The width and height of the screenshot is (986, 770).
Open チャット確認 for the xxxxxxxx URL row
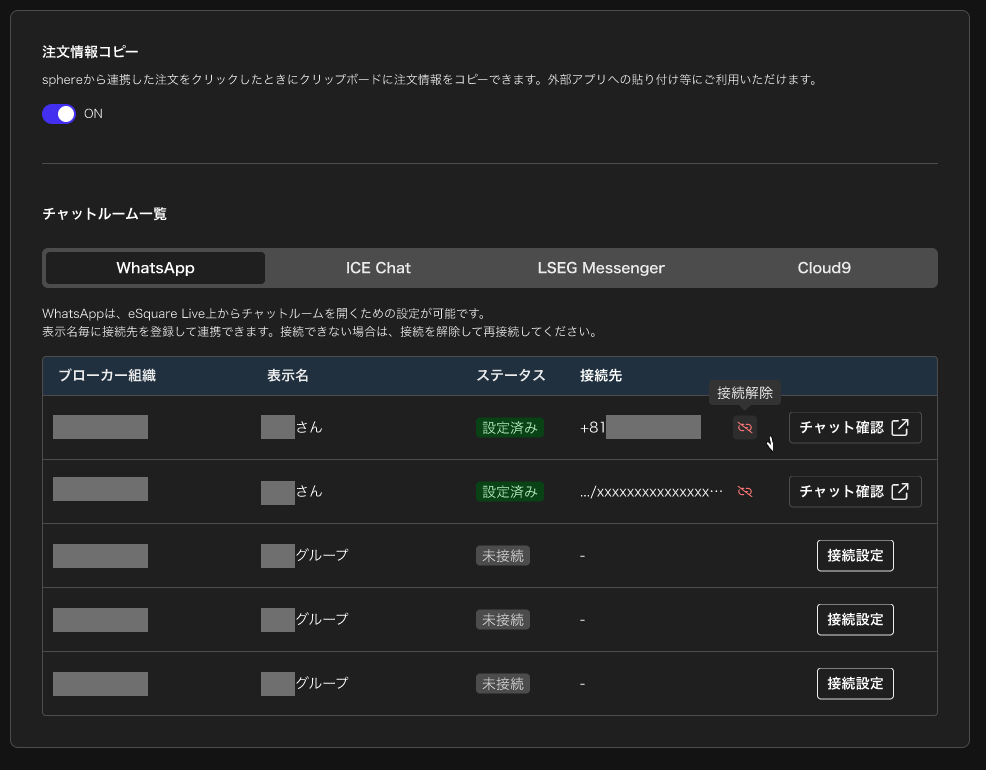coord(855,492)
